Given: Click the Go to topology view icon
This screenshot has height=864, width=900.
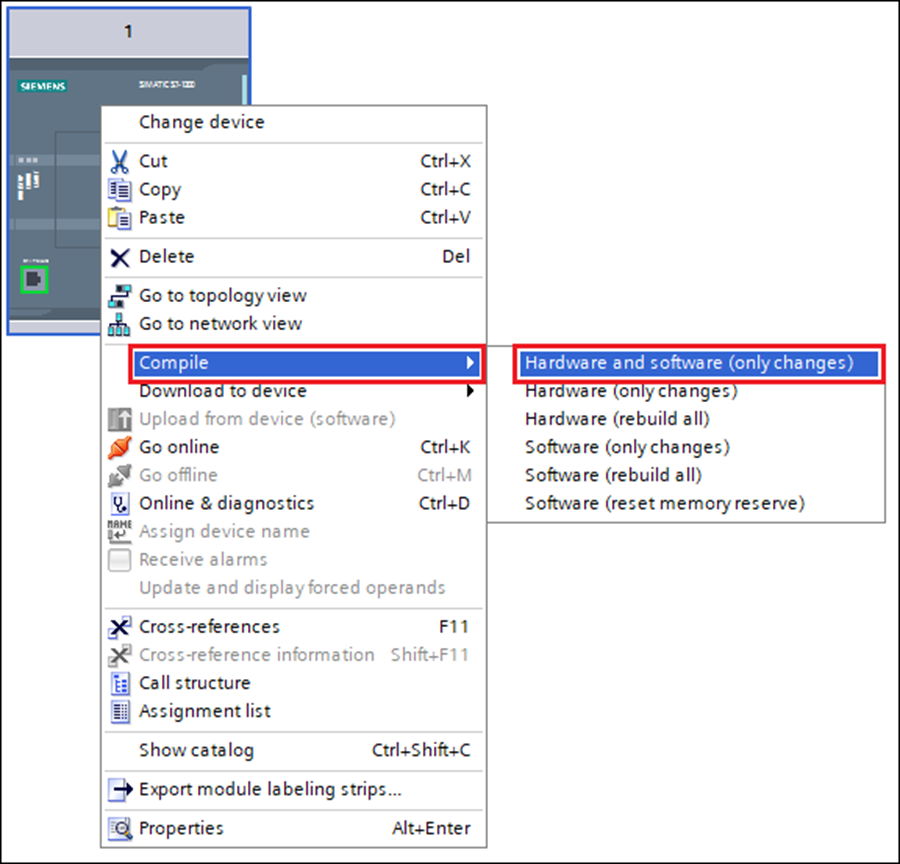Looking at the screenshot, I should pyautogui.click(x=118, y=295).
